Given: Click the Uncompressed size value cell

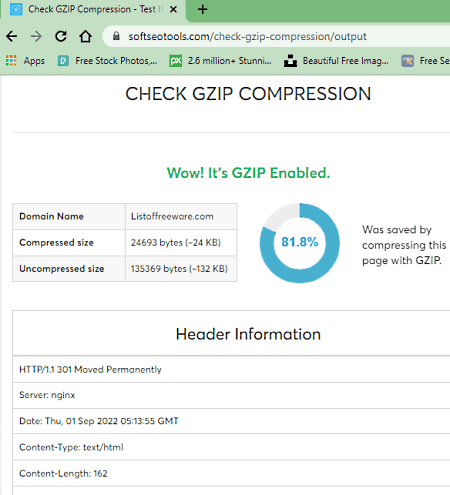Looking at the screenshot, I should 181,269.
